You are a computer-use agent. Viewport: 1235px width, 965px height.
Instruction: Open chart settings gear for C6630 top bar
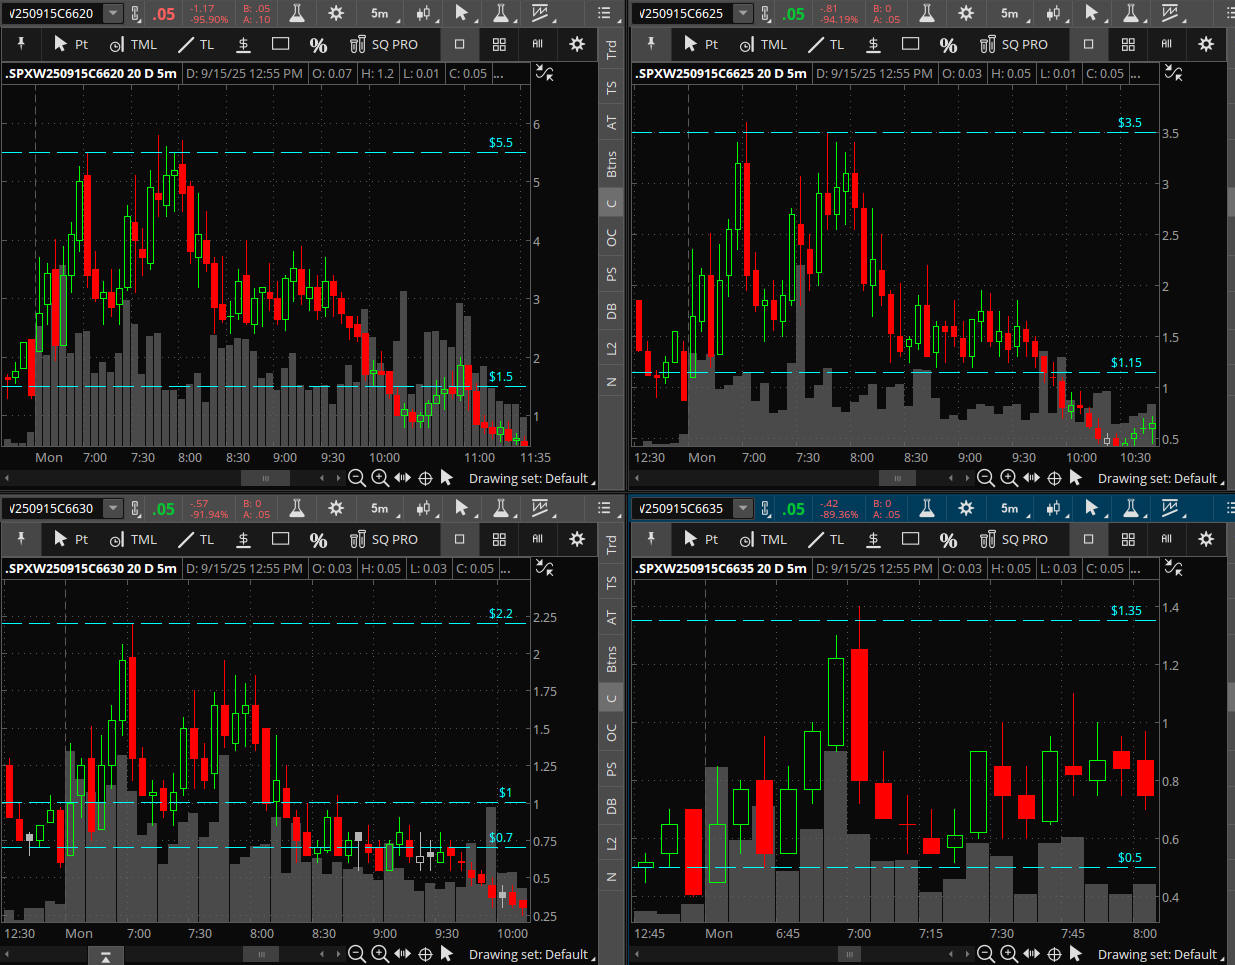336,508
